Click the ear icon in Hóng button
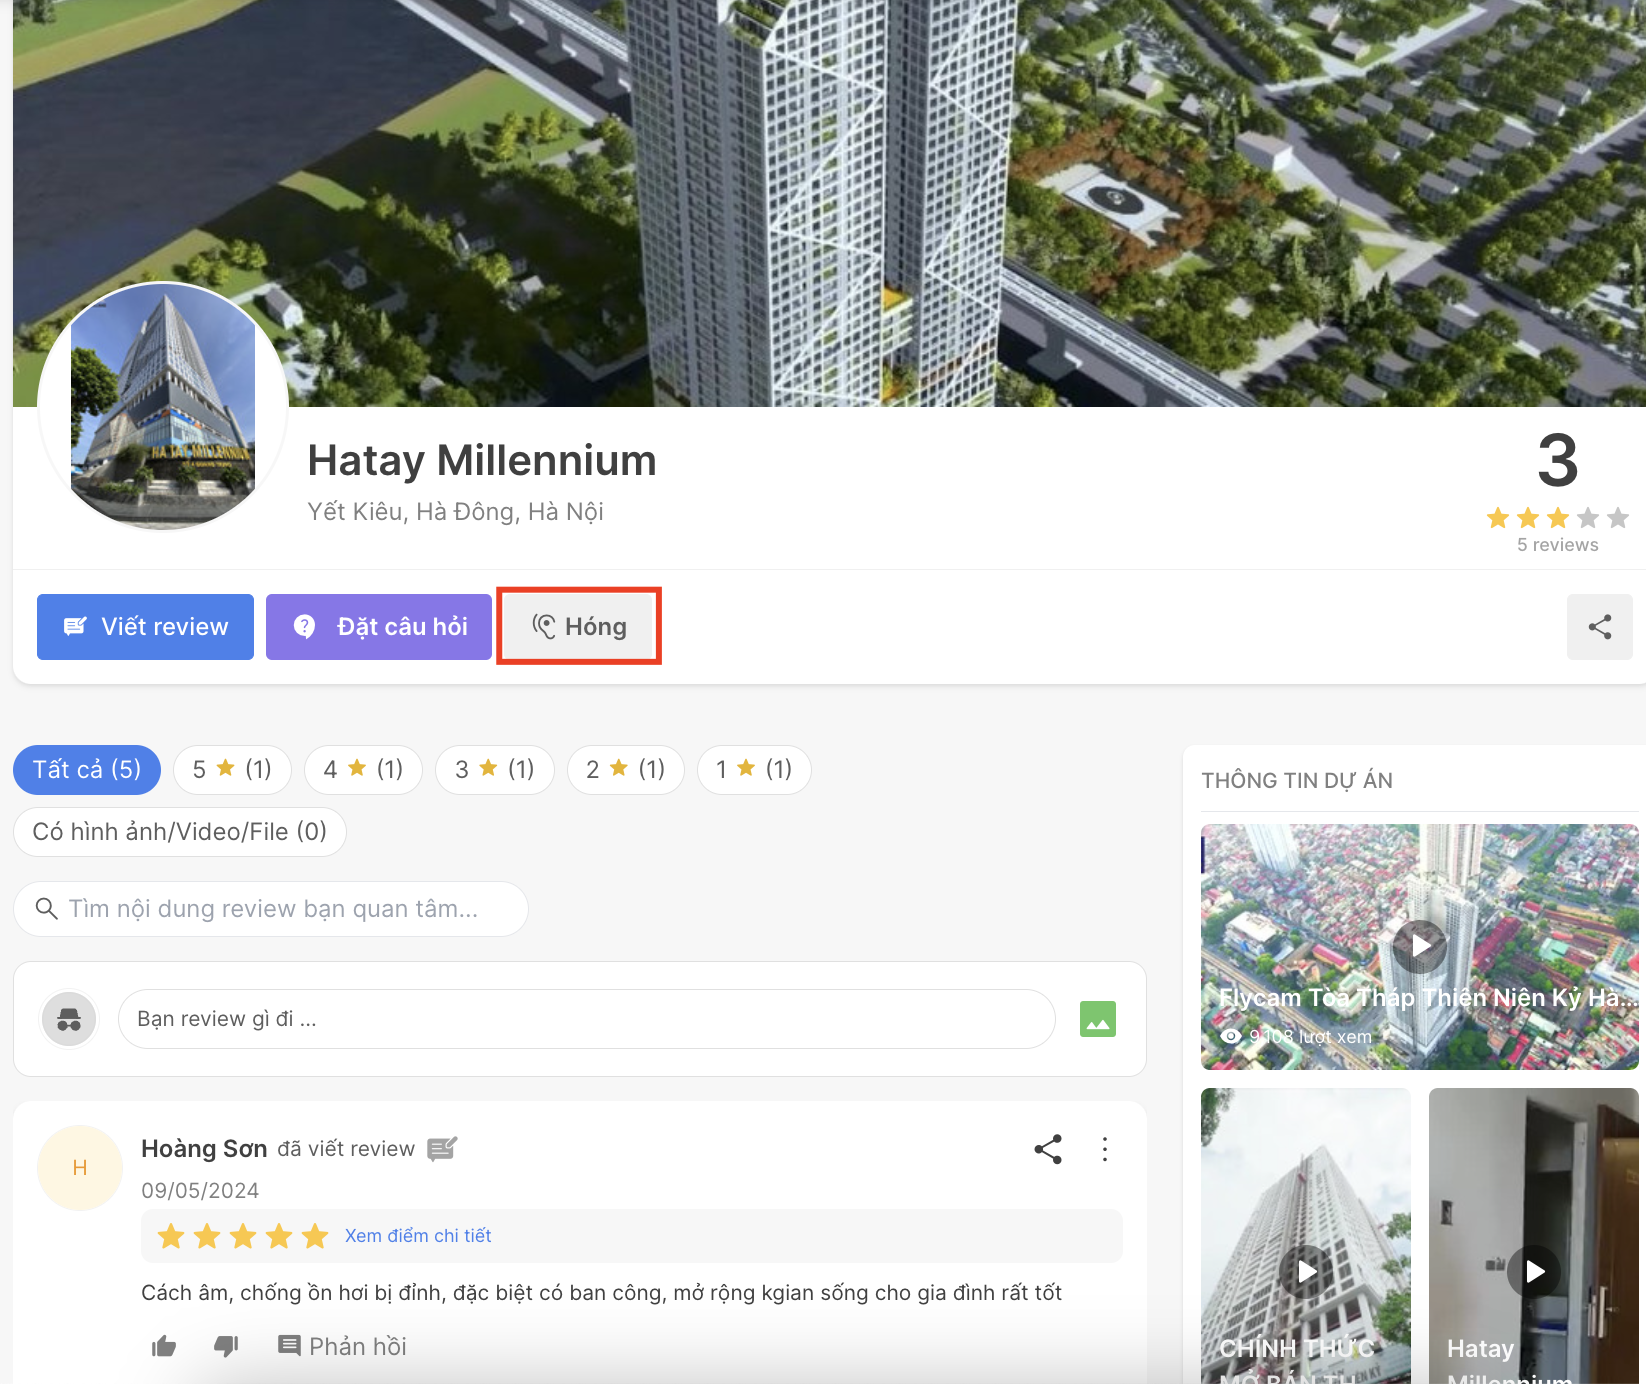Screen dimensions: 1646x1384 tap(543, 627)
